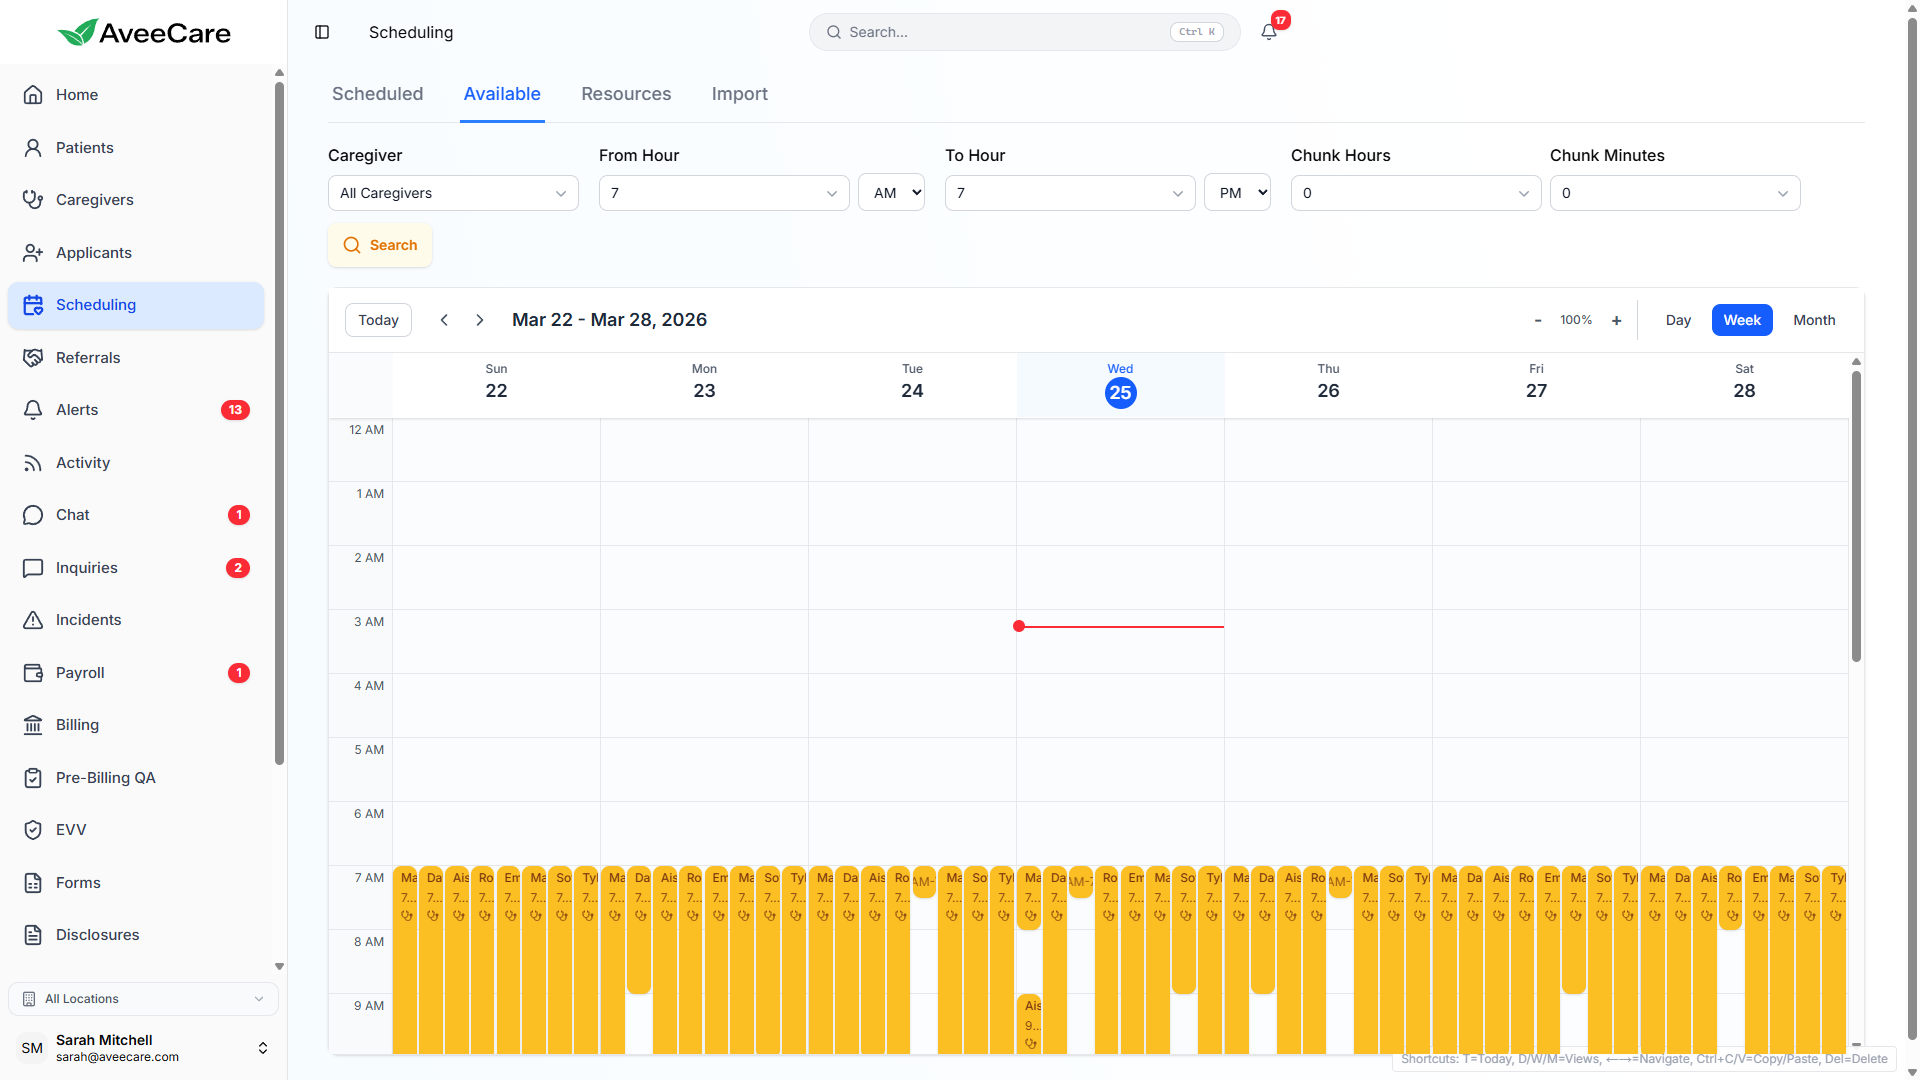Switch to the Scheduled tab
Image resolution: width=1920 pixels, height=1080 pixels.
tap(377, 94)
